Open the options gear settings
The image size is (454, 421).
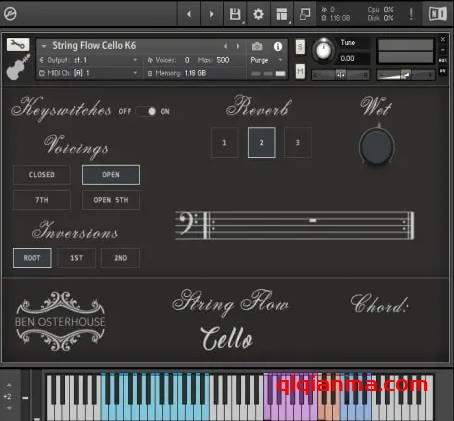pyautogui.click(x=258, y=14)
